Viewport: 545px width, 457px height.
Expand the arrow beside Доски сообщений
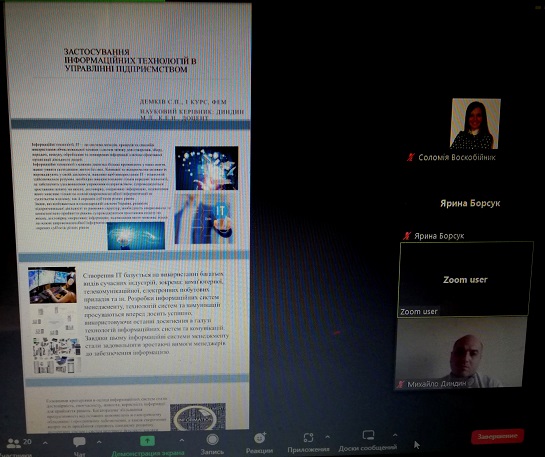point(395,435)
